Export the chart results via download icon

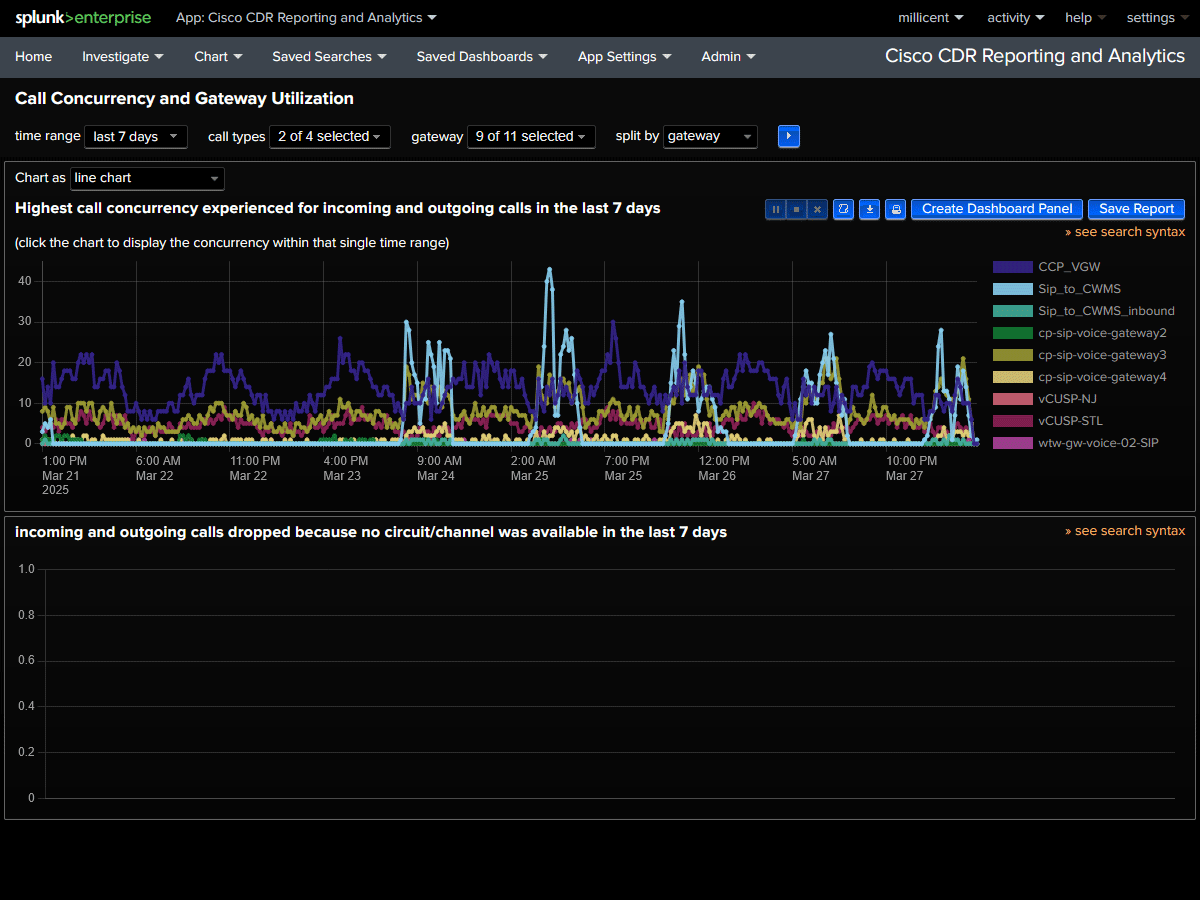click(869, 209)
